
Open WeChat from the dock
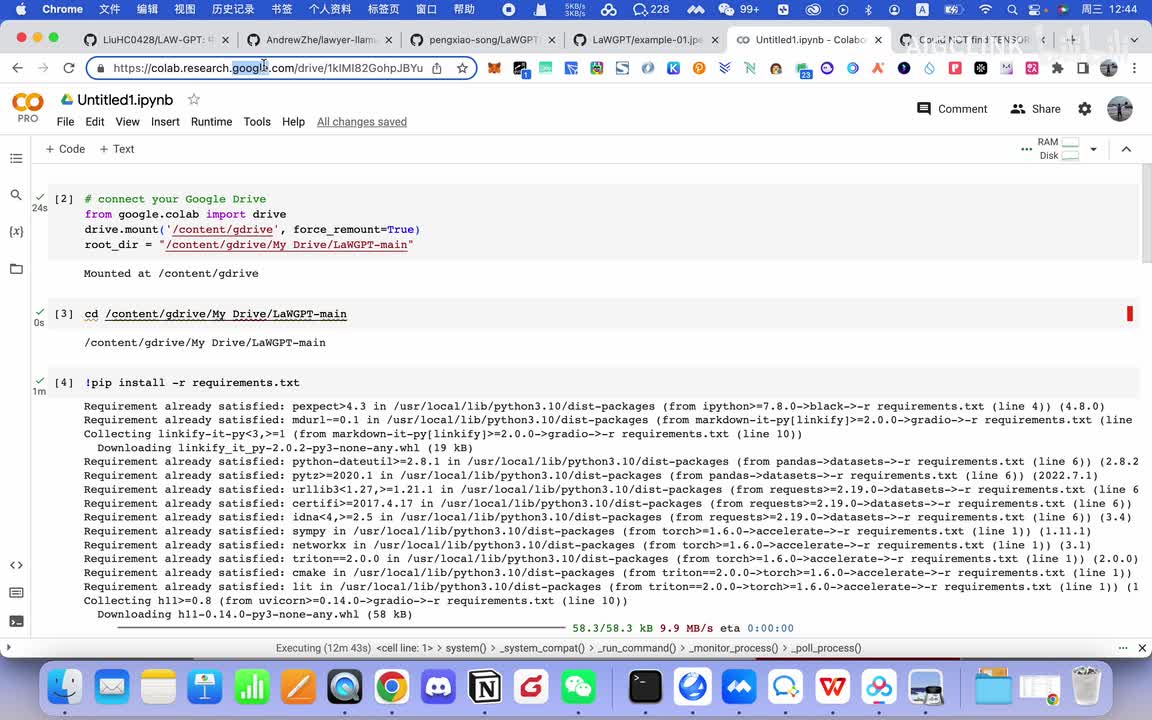click(x=578, y=687)
